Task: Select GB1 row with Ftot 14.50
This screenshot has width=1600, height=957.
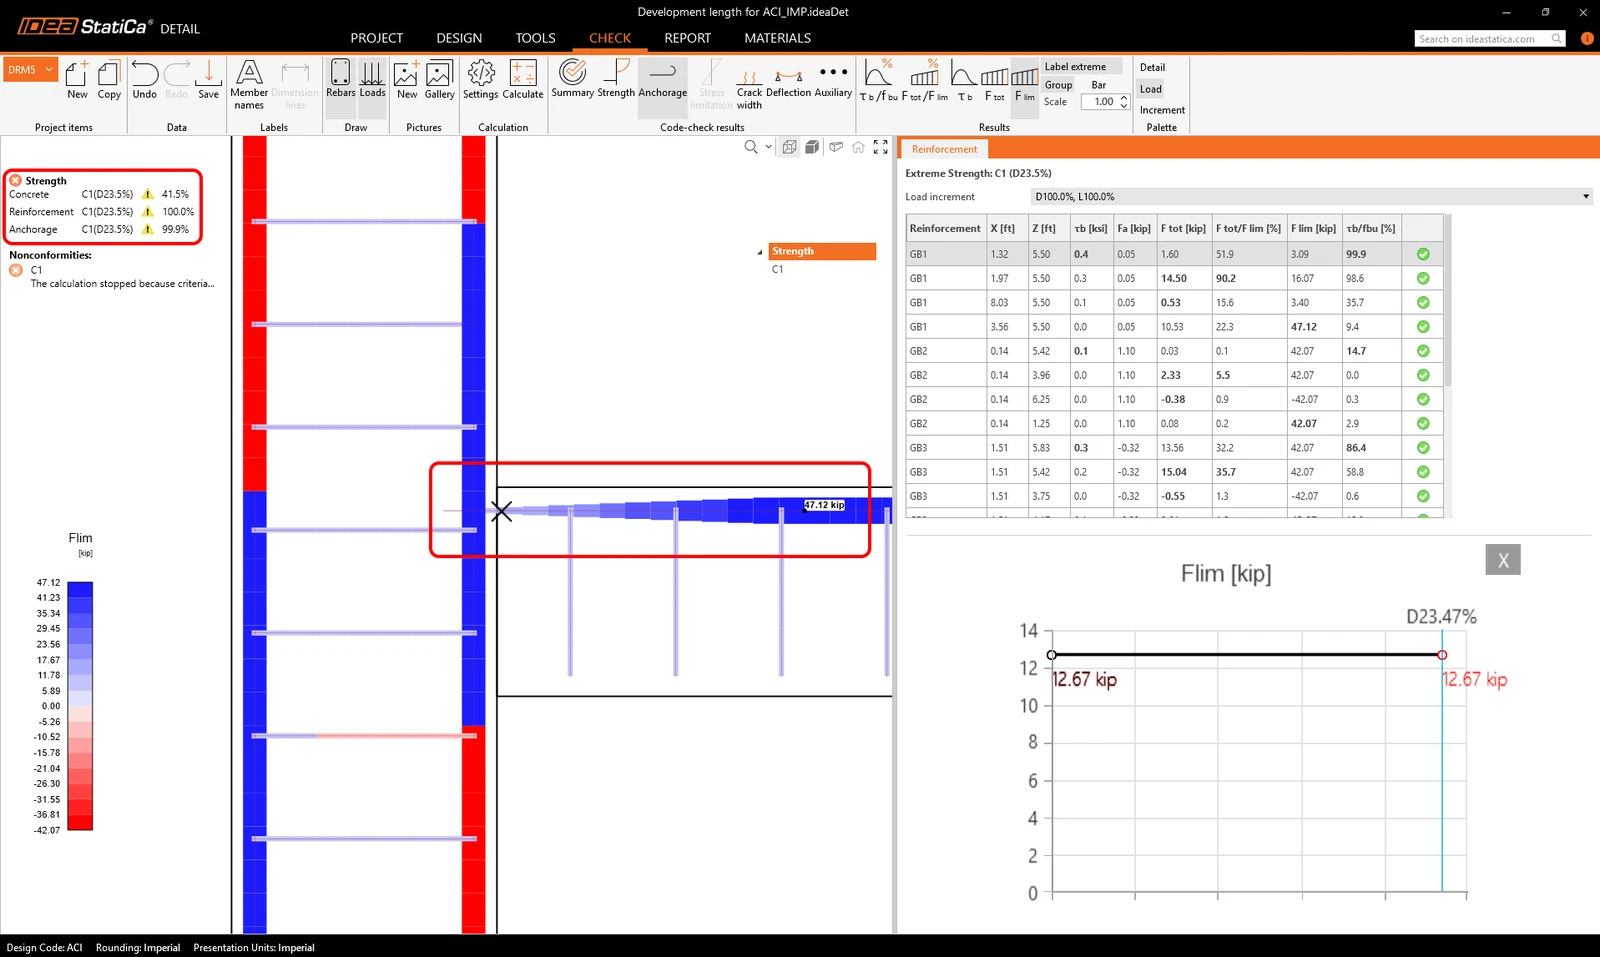Action: [1175, 279]
